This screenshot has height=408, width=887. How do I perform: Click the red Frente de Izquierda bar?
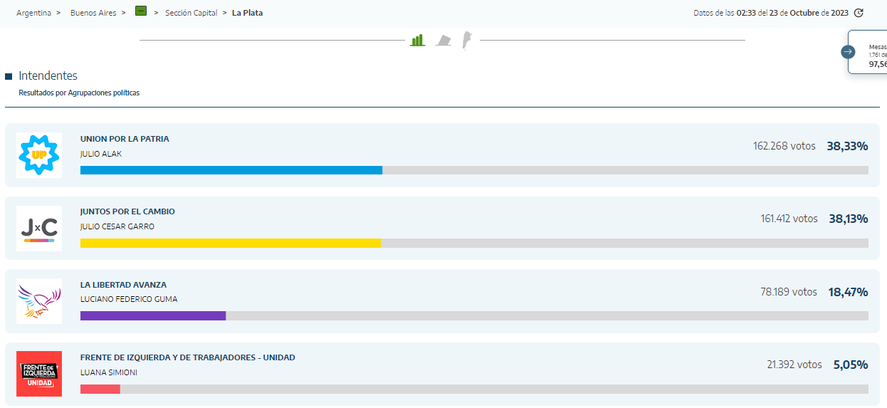100,389
